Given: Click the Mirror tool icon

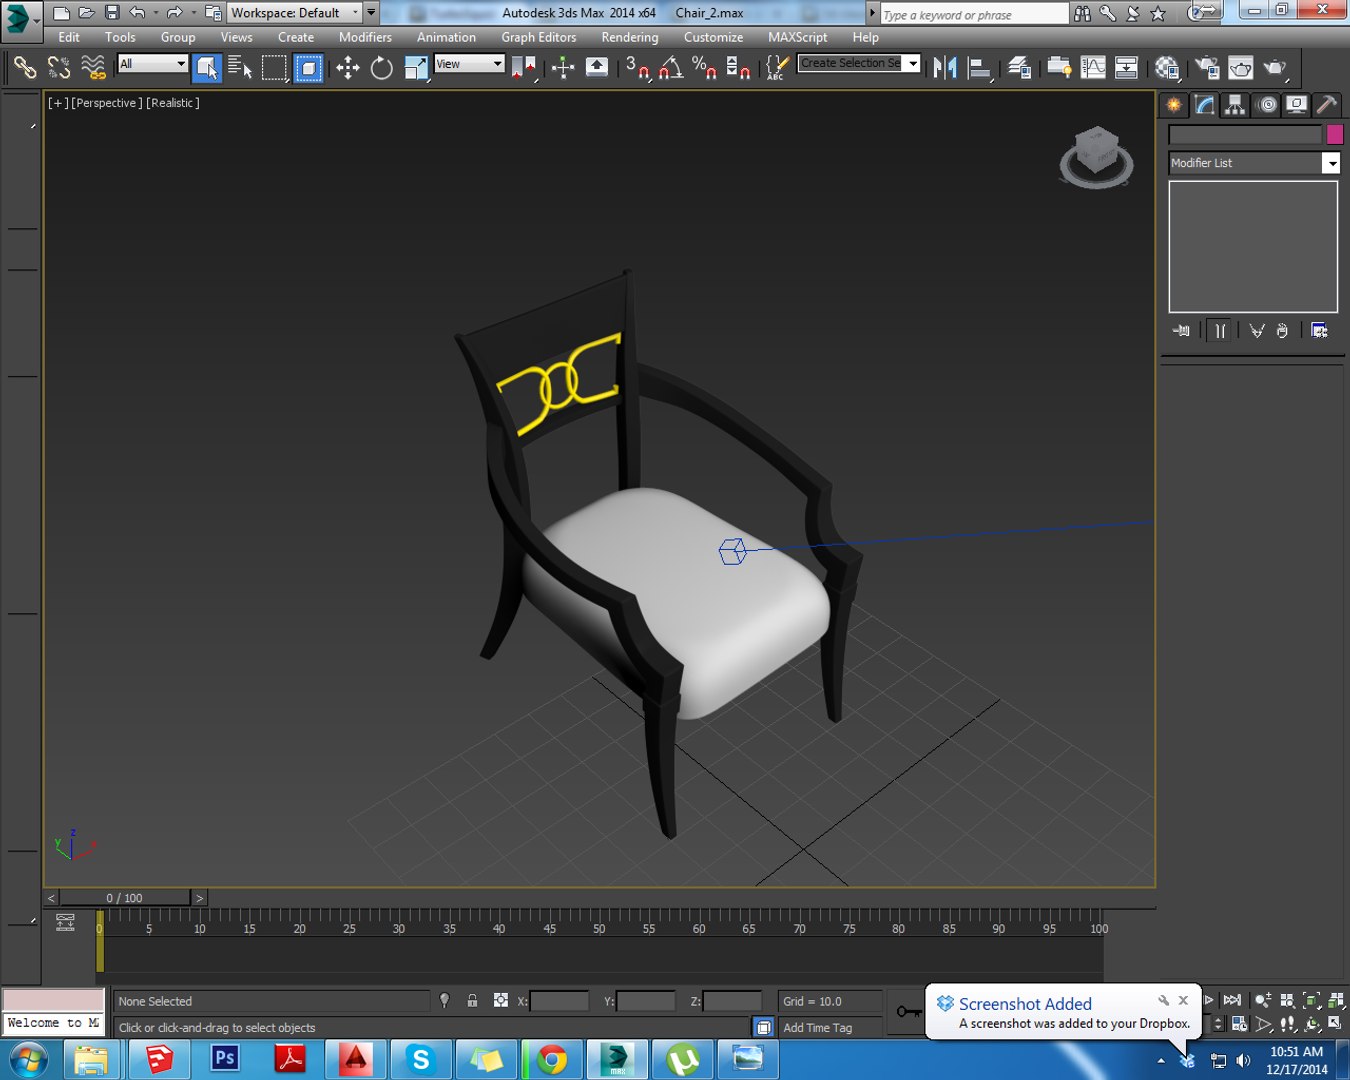Looking at the screenshot, I should click(945, 67).
